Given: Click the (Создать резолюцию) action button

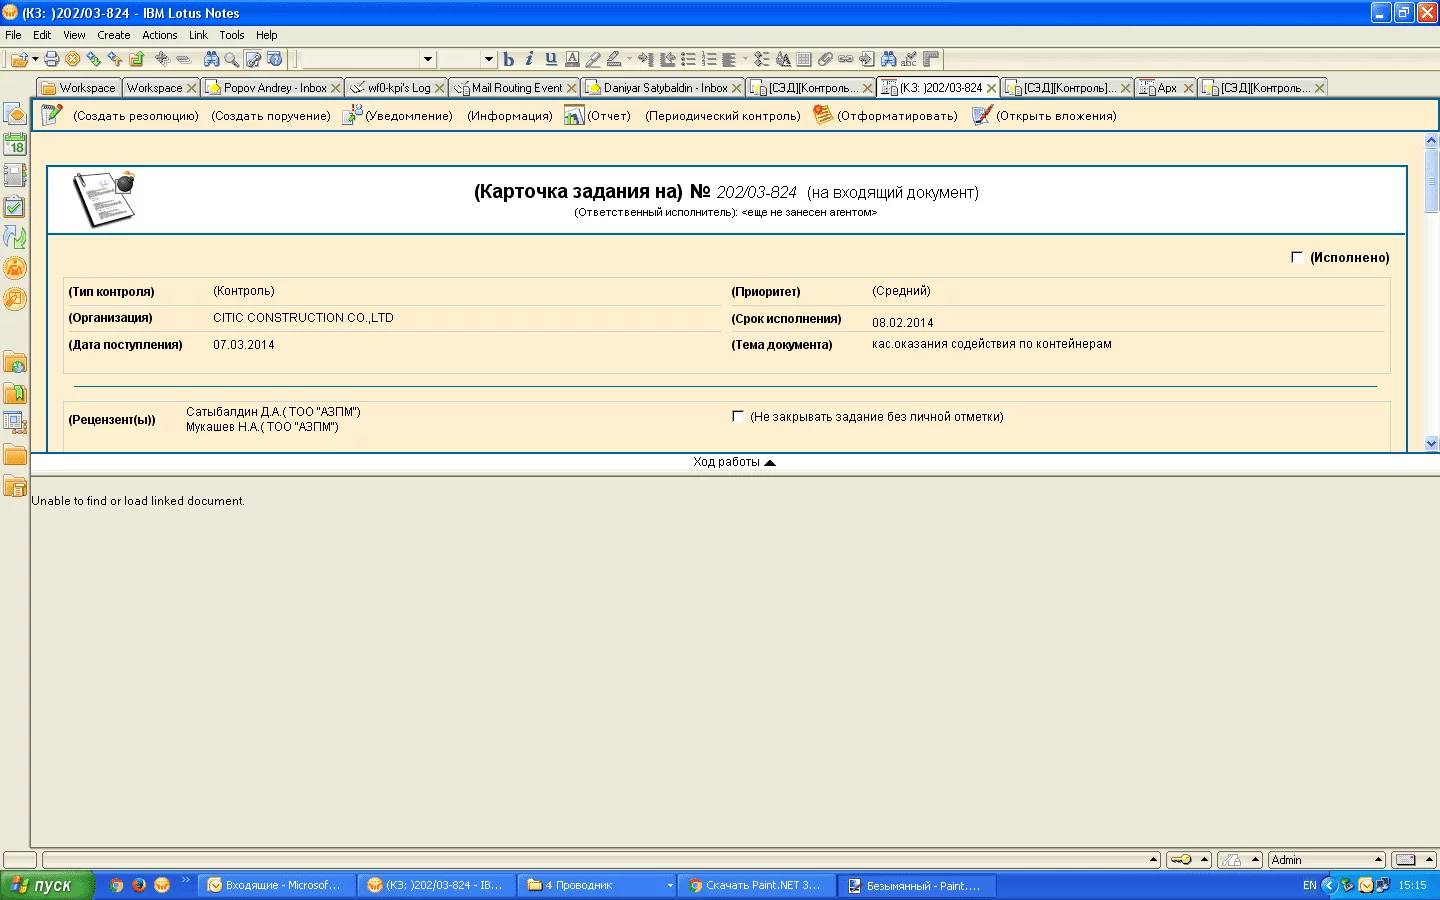Looking at the screenshot, I should [135, 116].
